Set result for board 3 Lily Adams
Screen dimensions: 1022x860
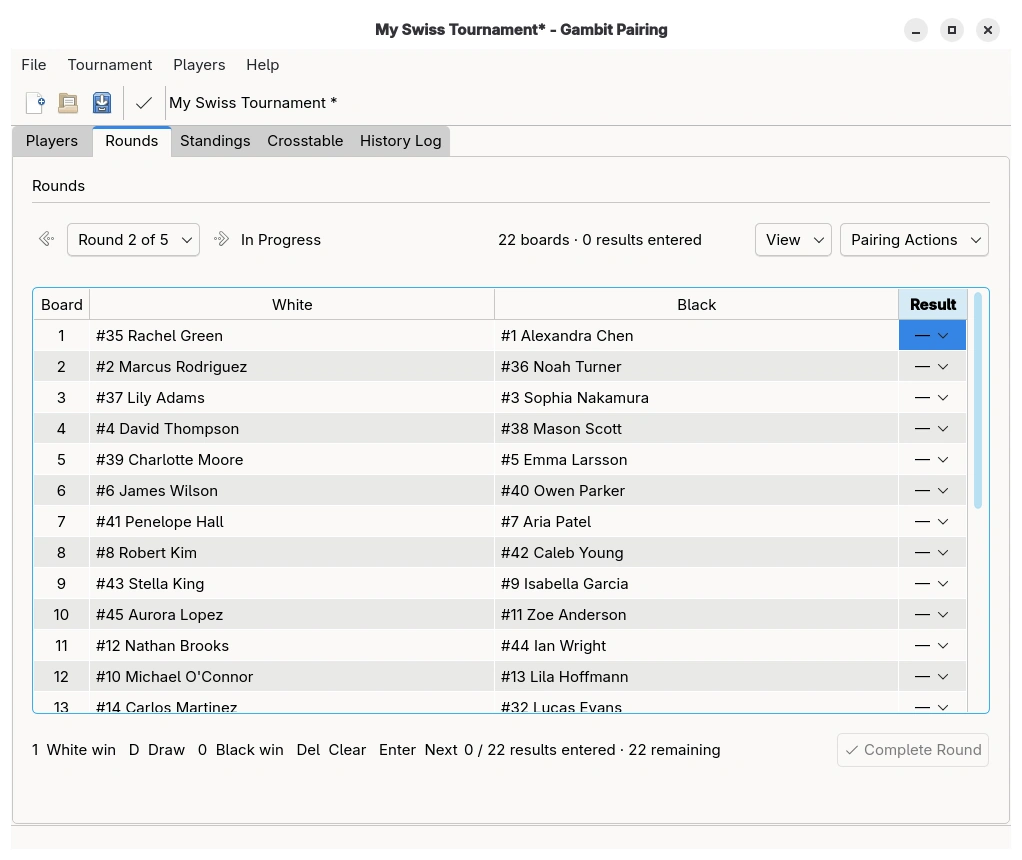(932, 398)
